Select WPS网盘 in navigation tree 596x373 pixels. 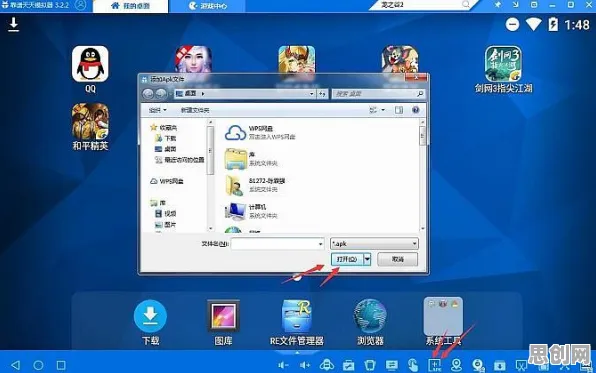(167, 181)
